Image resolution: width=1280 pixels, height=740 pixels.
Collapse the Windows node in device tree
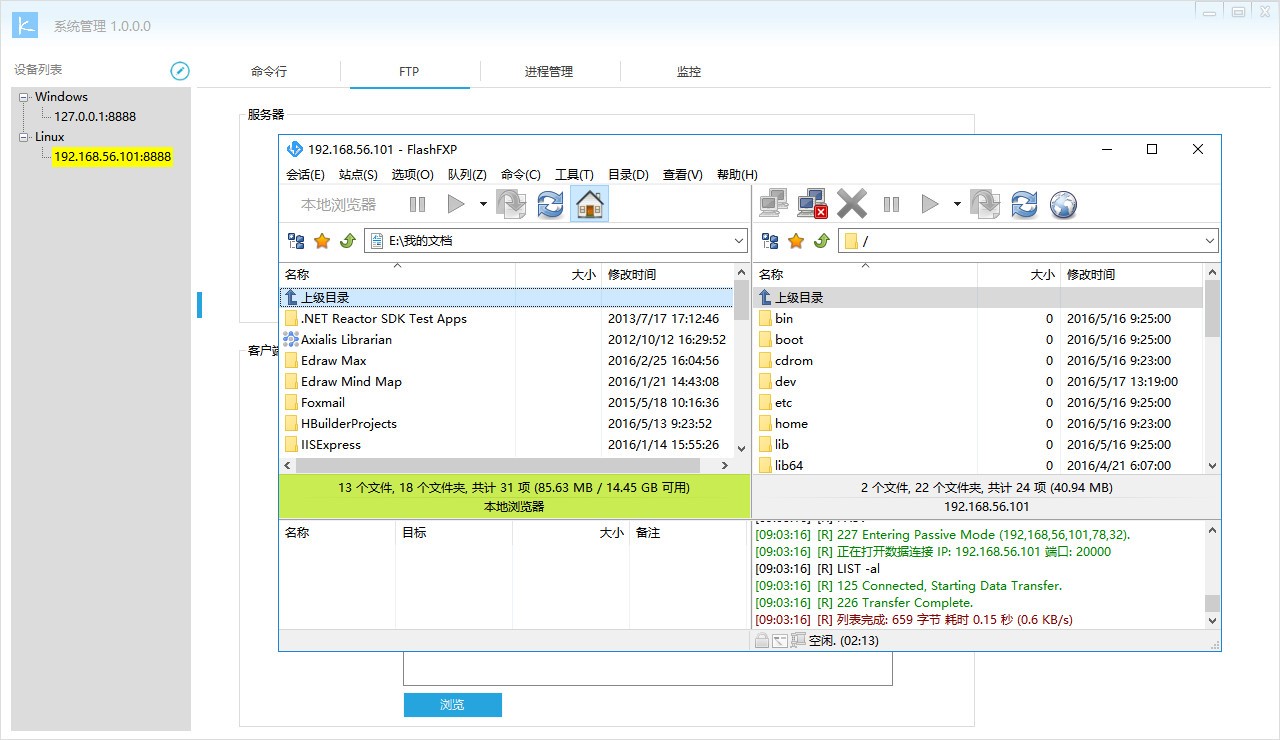pyautogui.click(x=24, y=97)
